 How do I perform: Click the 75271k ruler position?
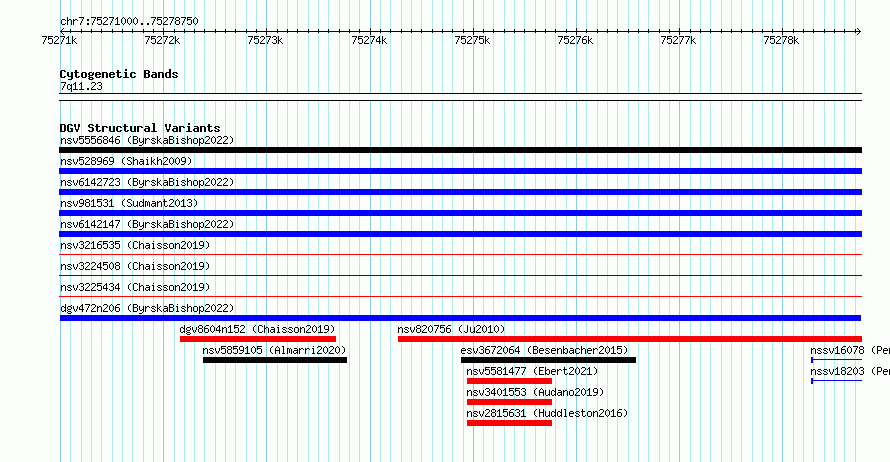pos(60,40)
